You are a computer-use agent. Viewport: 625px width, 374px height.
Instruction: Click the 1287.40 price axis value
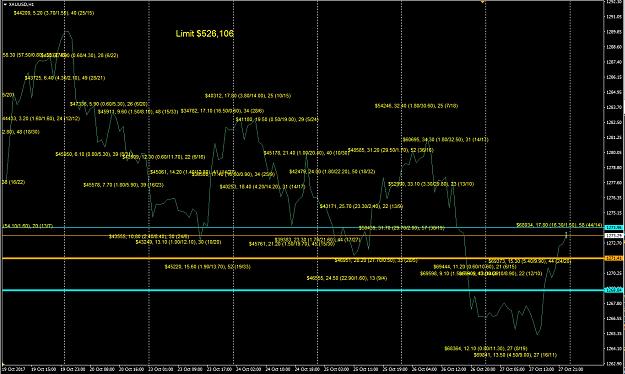click(x=614, y=62)
